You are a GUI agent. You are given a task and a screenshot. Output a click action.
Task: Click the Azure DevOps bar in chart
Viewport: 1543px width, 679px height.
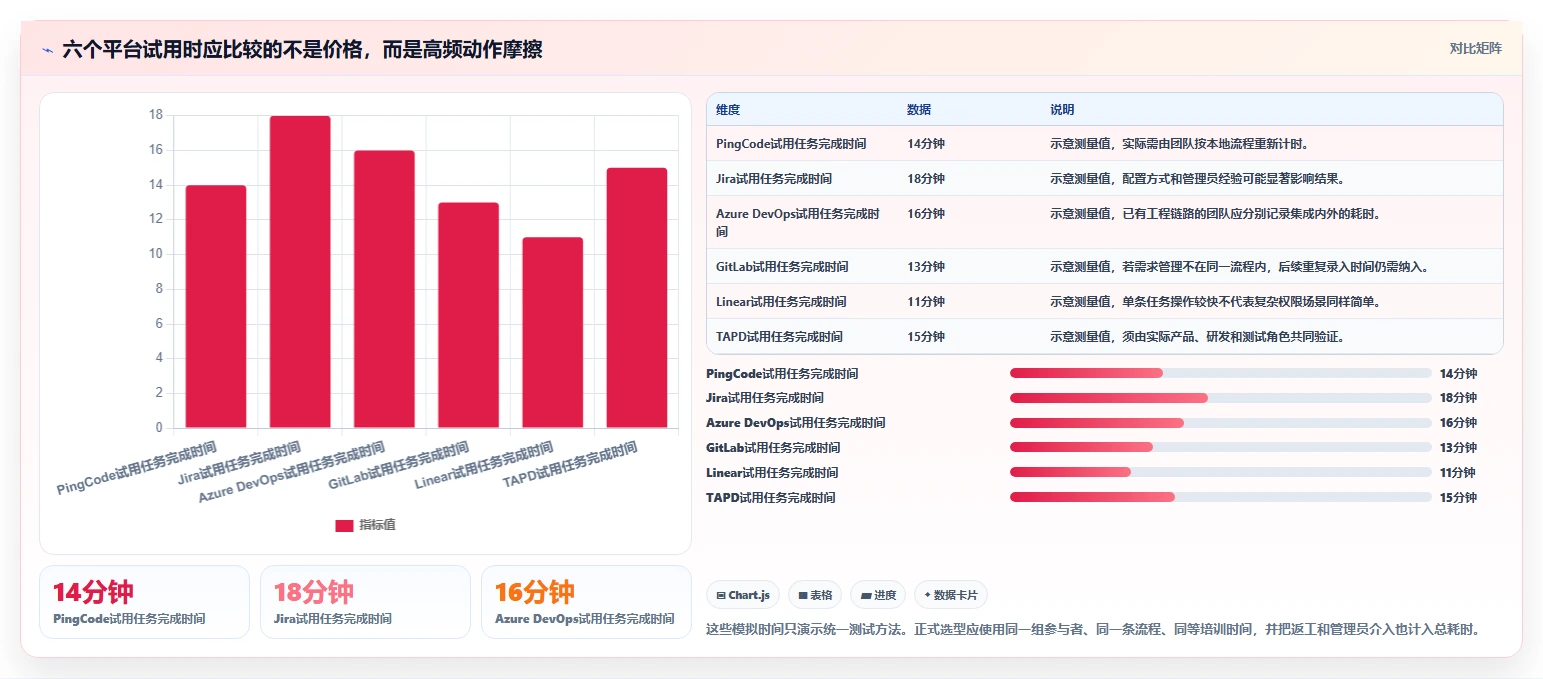click(384, 289)
